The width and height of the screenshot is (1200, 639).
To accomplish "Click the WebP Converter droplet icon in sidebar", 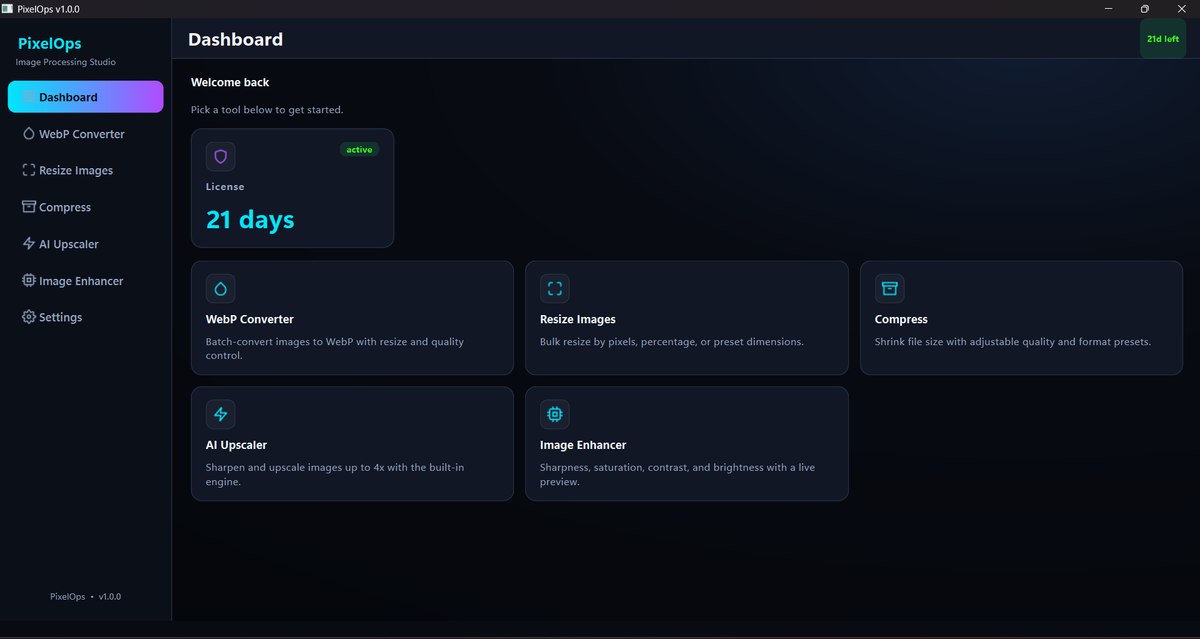I will tap(29, 134).
